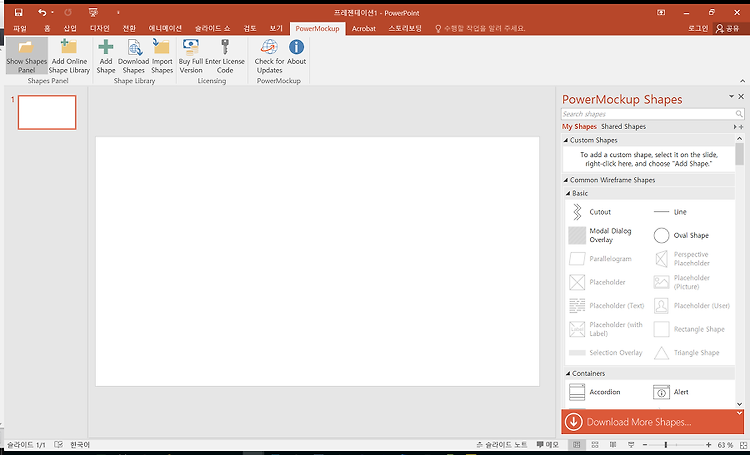Viewport: 750px width, 455px height.
Task: Collapse the ribbon with the chevron arrow
Action: click(742, 81)
